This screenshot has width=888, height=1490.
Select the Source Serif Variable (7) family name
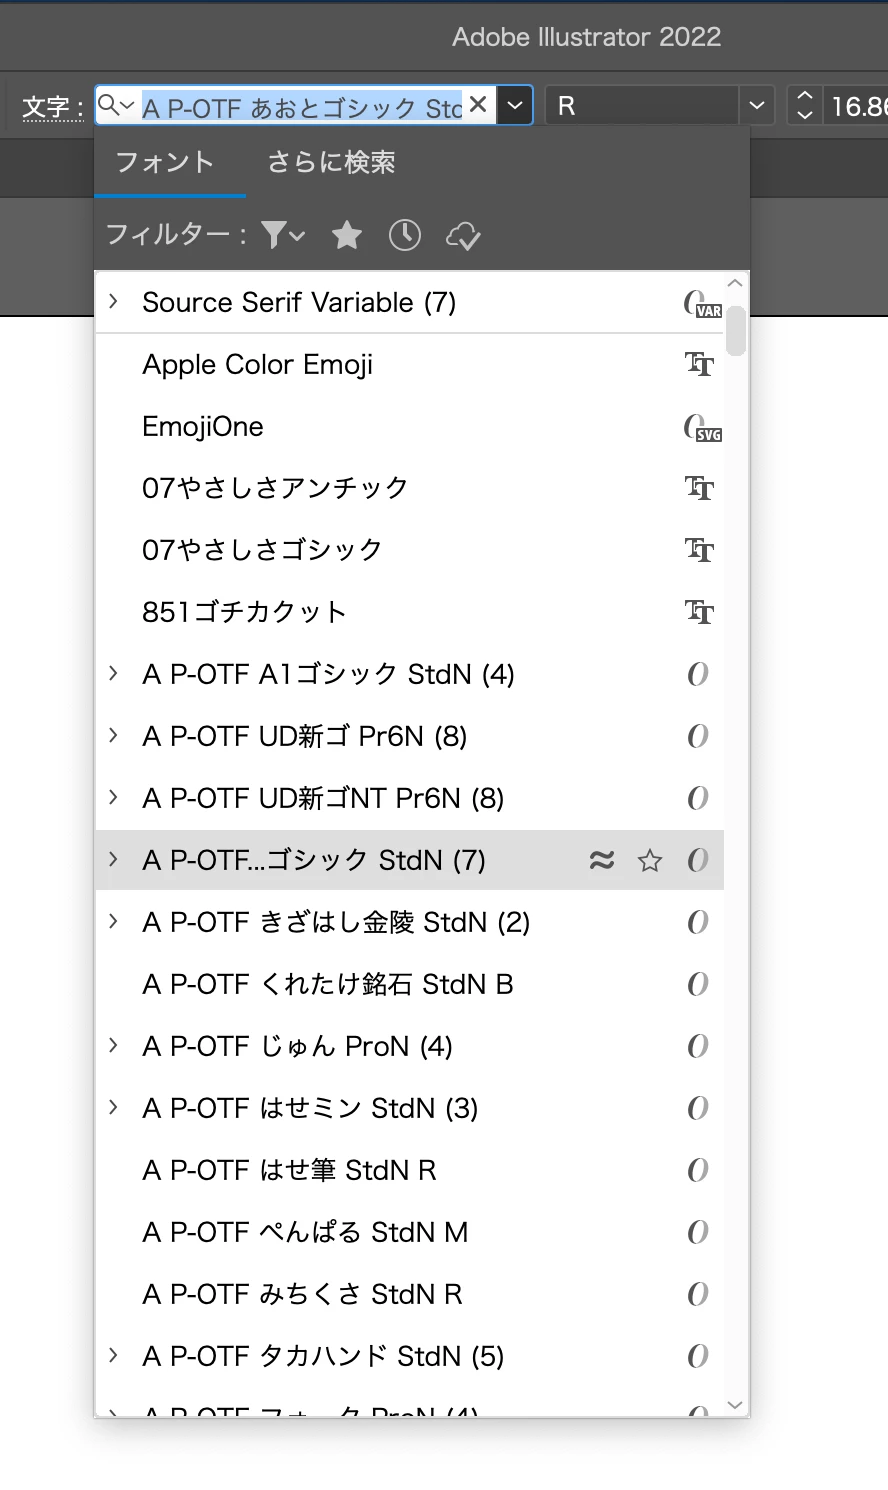click(x=299, y=302)
